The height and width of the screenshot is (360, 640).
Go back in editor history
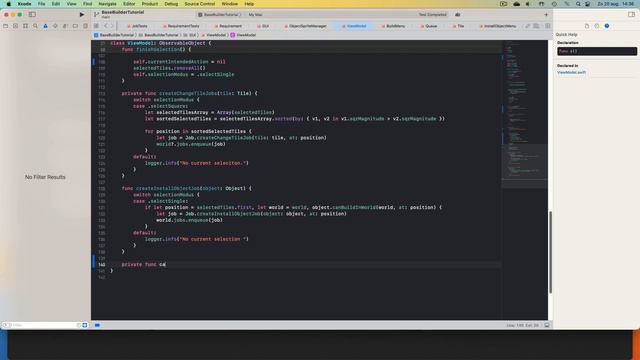click(x=106, y=26)
